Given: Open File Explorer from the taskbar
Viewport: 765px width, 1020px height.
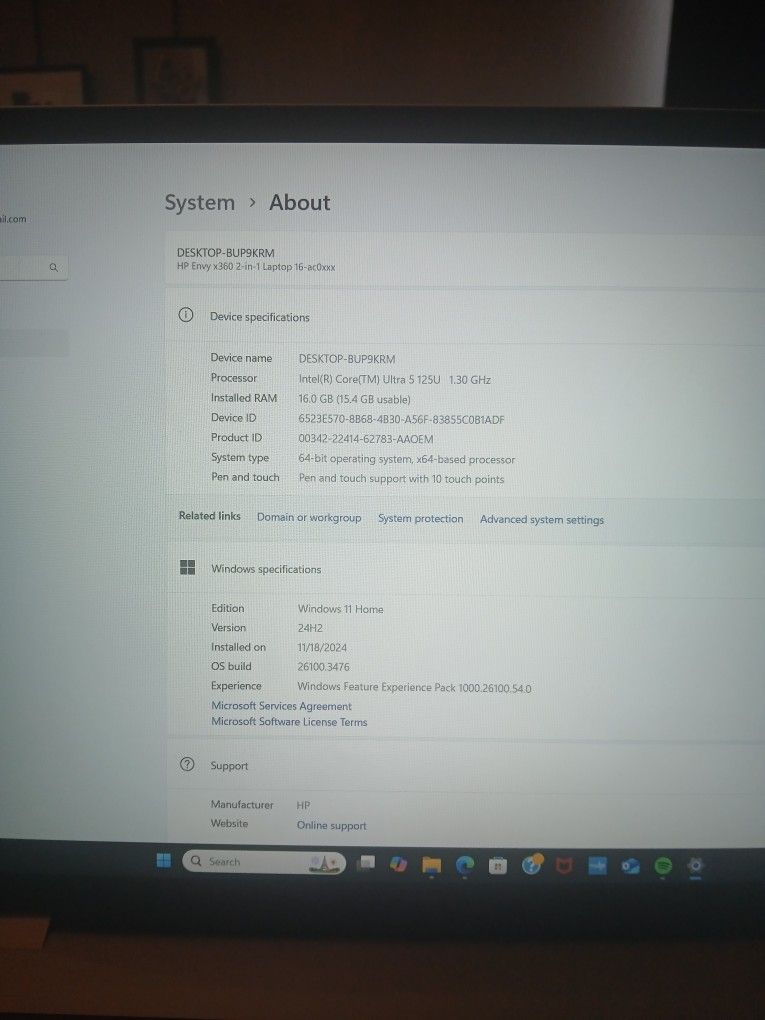Looking at the screenshot, I should tap(431, 865).
